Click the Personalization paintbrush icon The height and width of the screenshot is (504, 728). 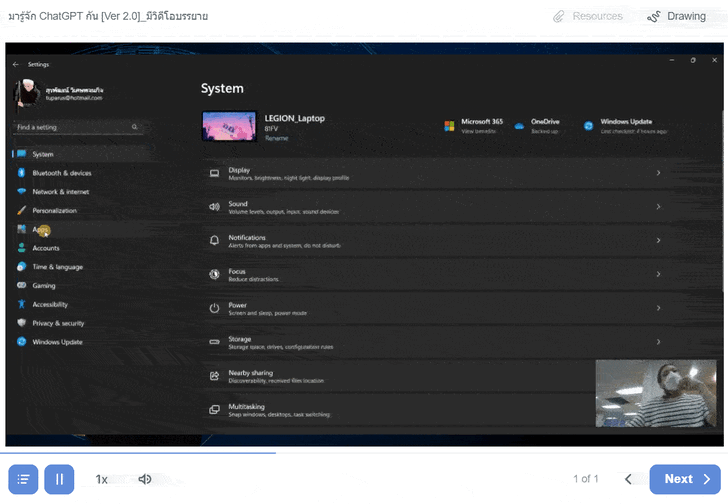pyautogui.click(x=21, y=210)
